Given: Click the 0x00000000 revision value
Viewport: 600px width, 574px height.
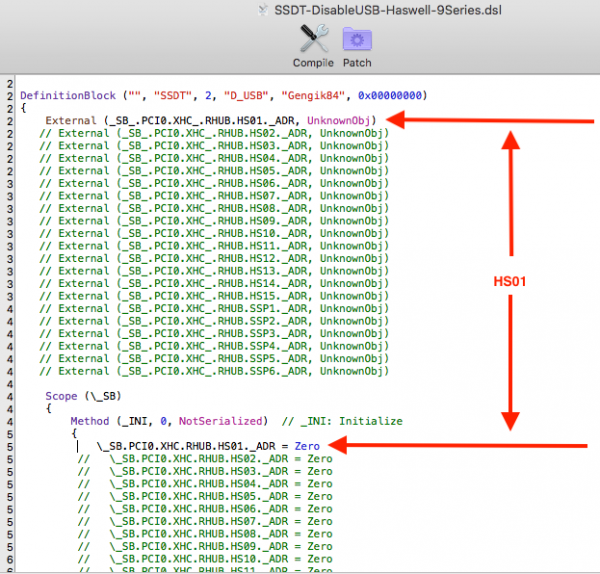Looking at the screenshot, I should [390, 96].
